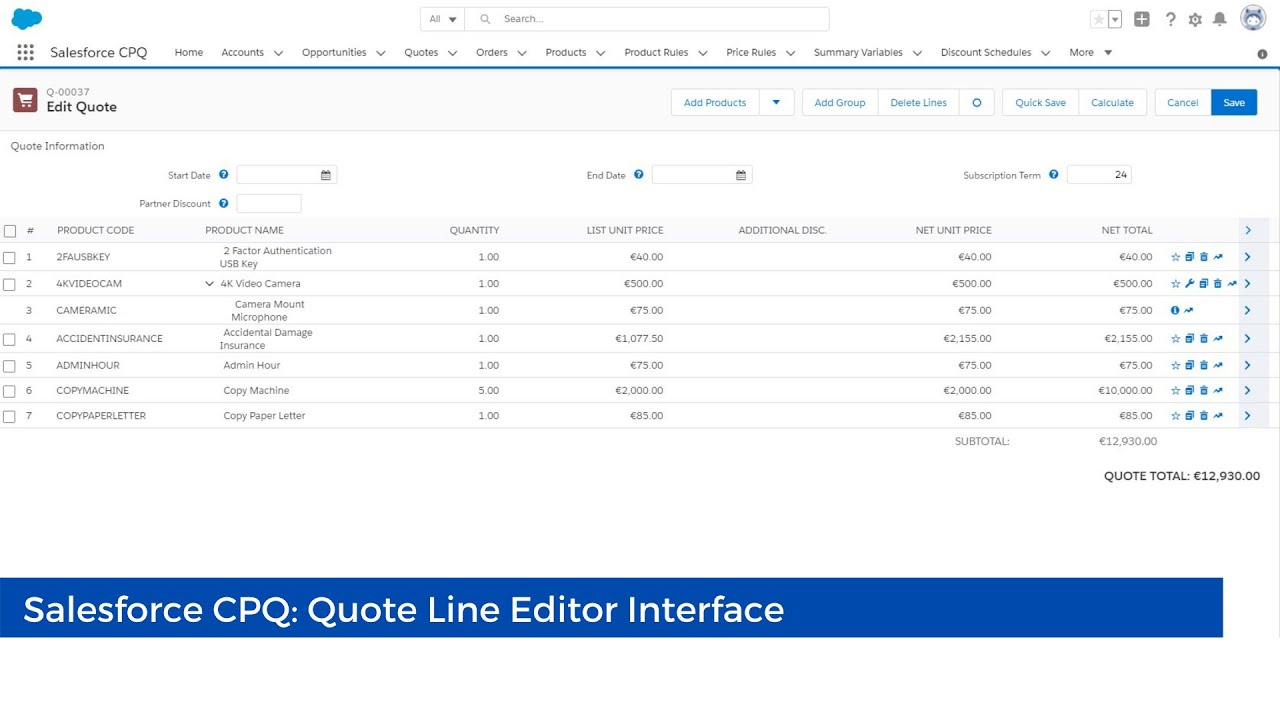The width and height of the screenshot is (1280, 720).
Task: Open the Help question mark icon
Action: (x=1170, y=19)
